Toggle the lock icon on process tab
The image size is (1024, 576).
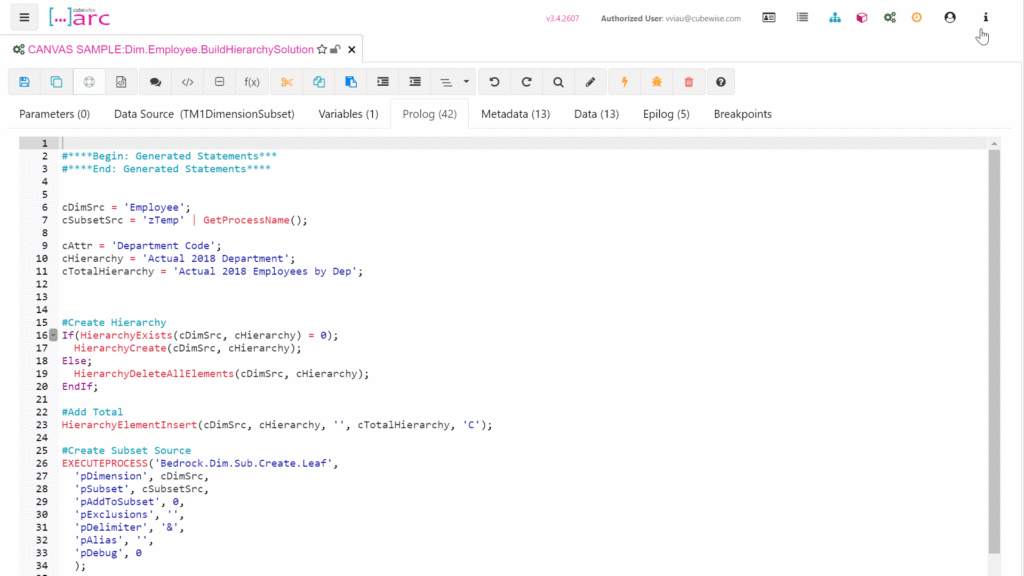click(x=335, y=49)
